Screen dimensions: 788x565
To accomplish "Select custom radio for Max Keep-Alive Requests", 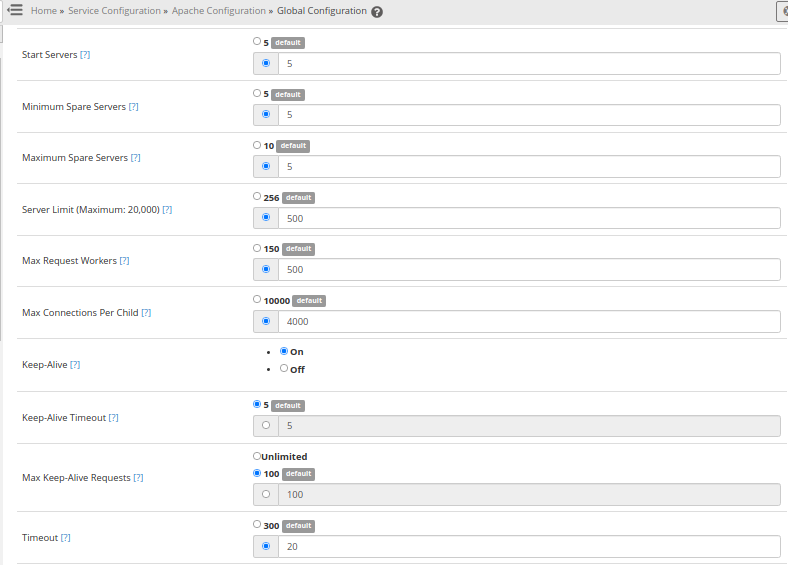I will click(x=266, y=494).
